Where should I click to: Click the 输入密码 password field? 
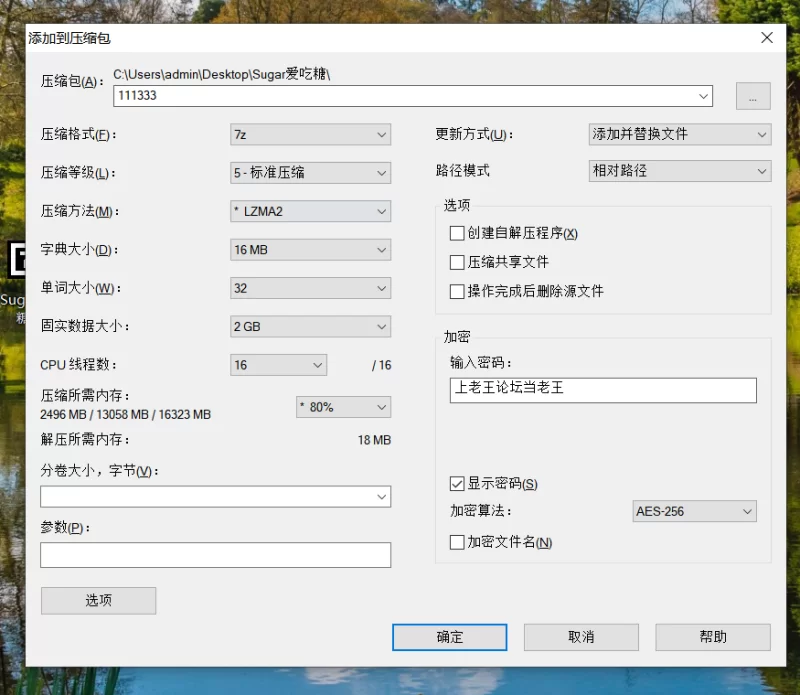[603, 389]
